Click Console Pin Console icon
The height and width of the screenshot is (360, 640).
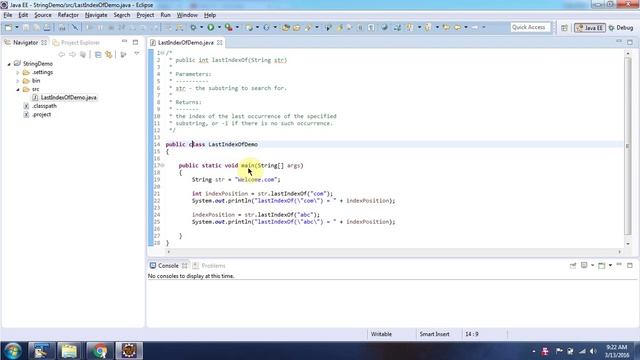(573, 265)
